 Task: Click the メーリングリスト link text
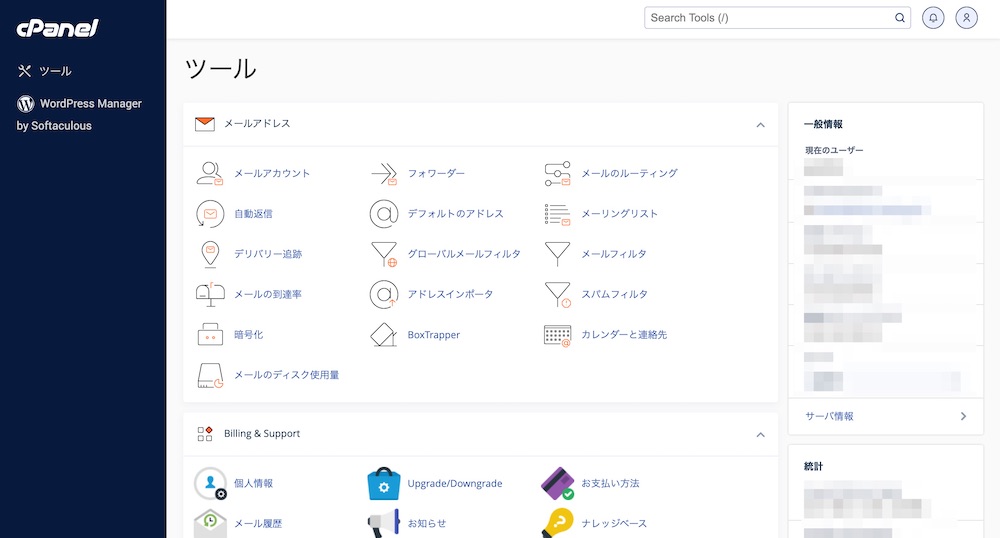619,214
